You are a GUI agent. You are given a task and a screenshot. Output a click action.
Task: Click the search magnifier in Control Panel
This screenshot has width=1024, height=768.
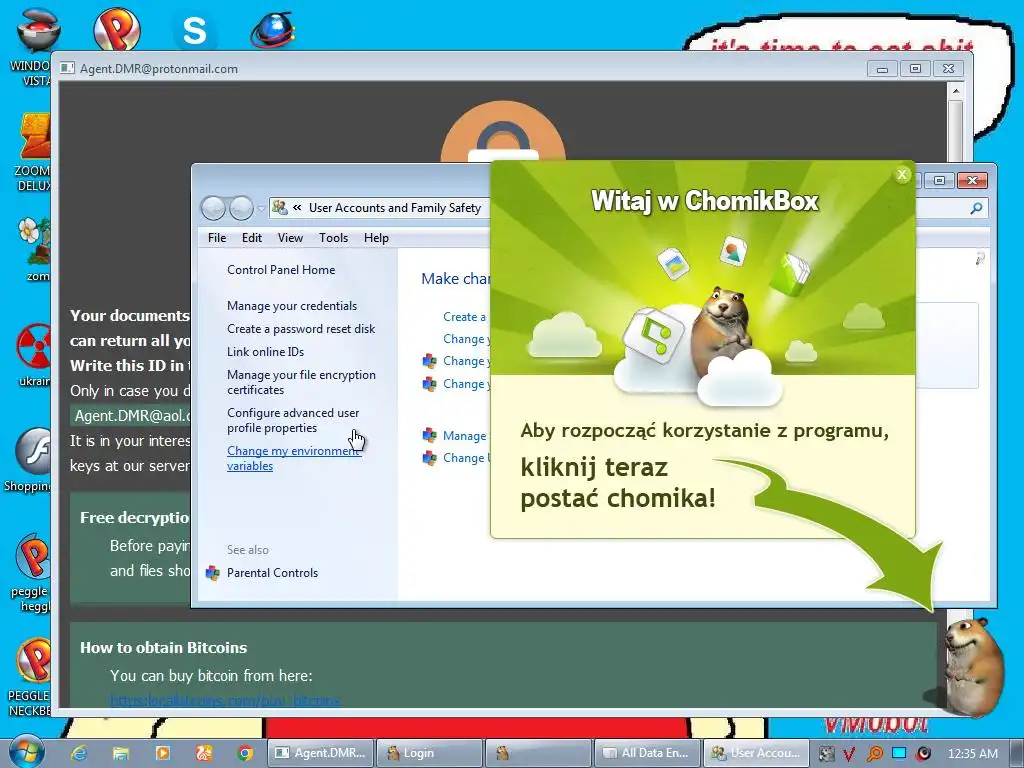(976, 208)
